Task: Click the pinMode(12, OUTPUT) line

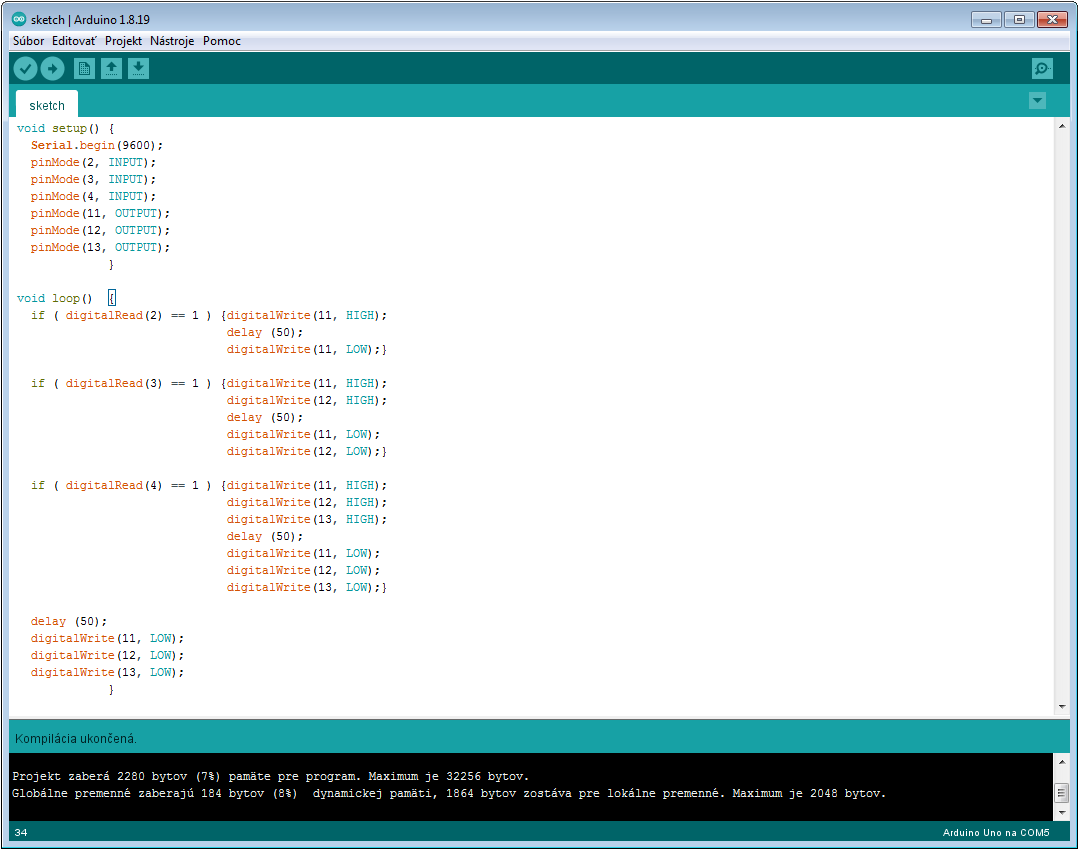Action: [100, 230]
